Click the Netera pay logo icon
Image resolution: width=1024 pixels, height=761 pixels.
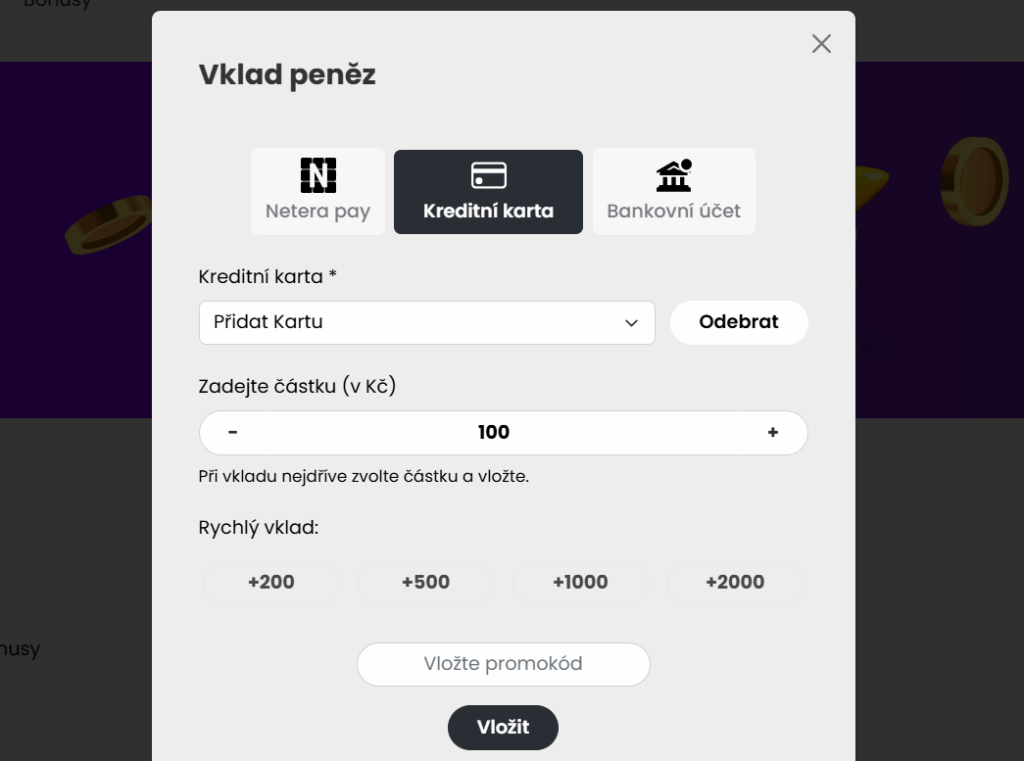pos(318,175)
